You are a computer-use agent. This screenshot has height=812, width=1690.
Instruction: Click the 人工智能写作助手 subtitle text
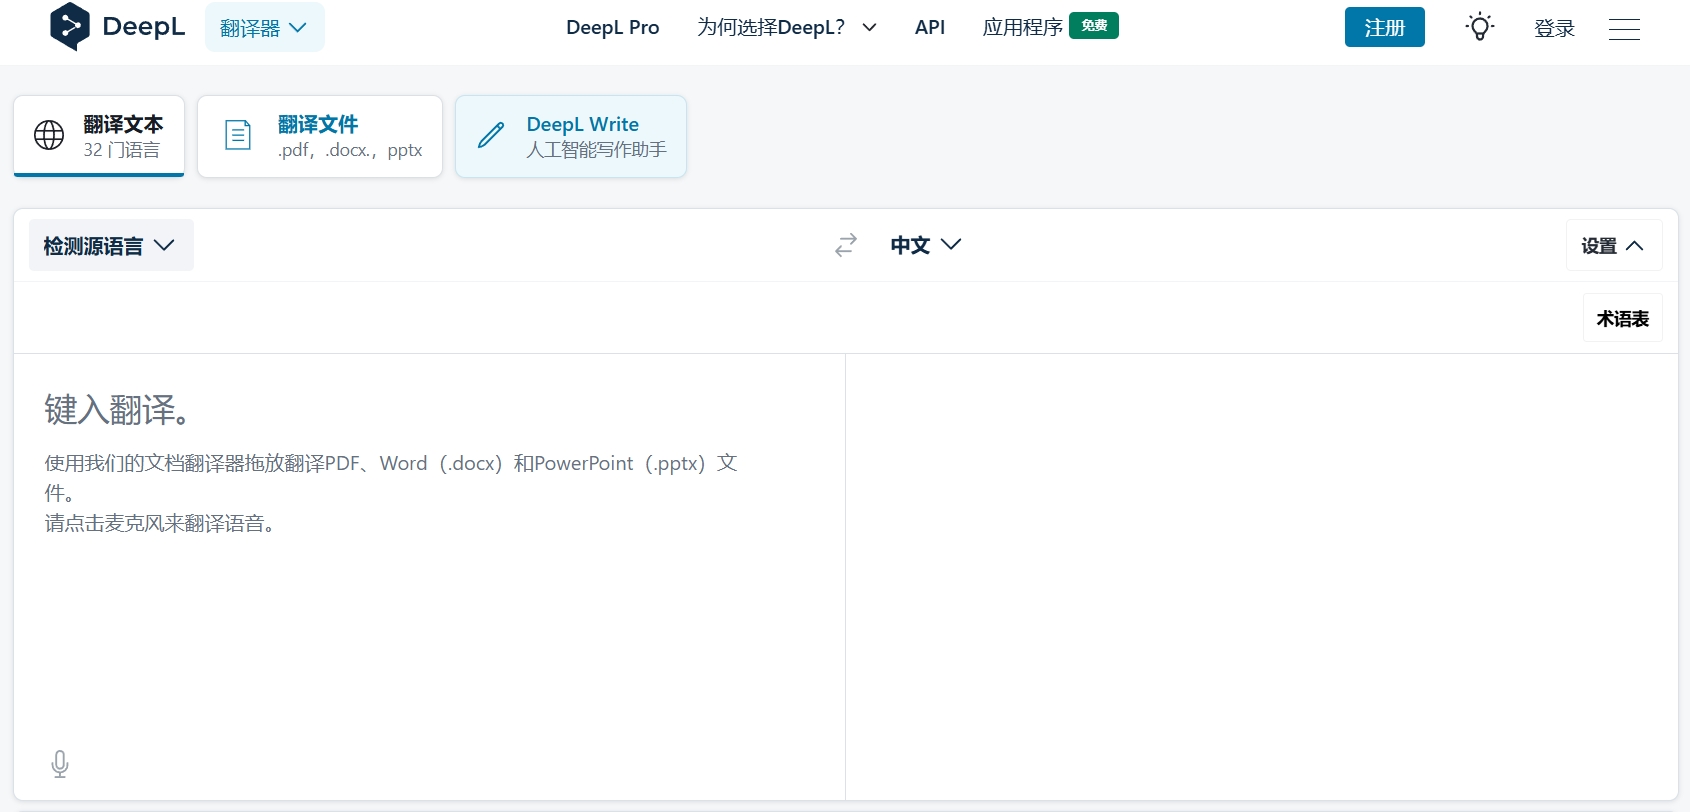pos(596,150)
